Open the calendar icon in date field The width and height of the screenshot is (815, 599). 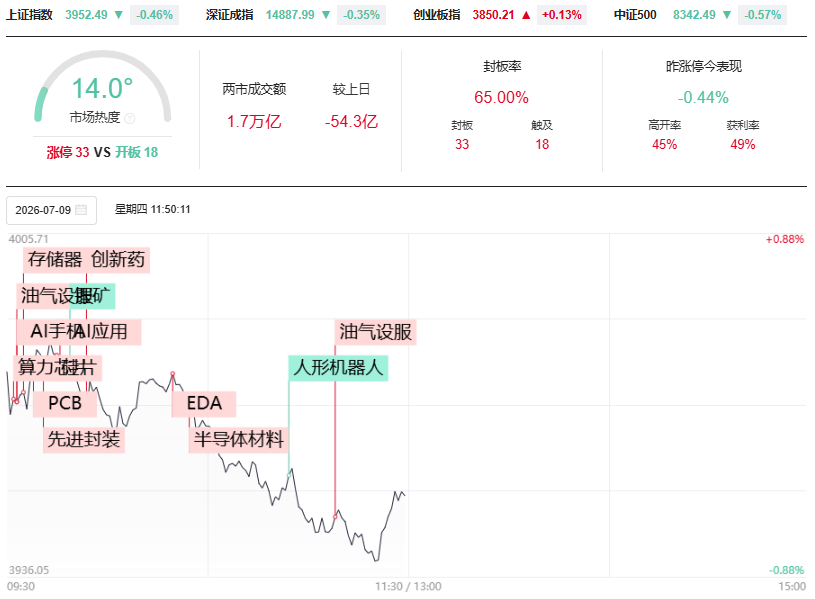81,210
